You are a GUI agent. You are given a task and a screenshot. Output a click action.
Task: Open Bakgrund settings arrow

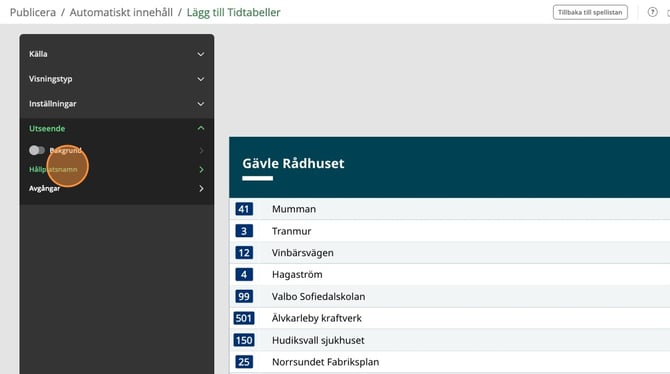point(201,150)
